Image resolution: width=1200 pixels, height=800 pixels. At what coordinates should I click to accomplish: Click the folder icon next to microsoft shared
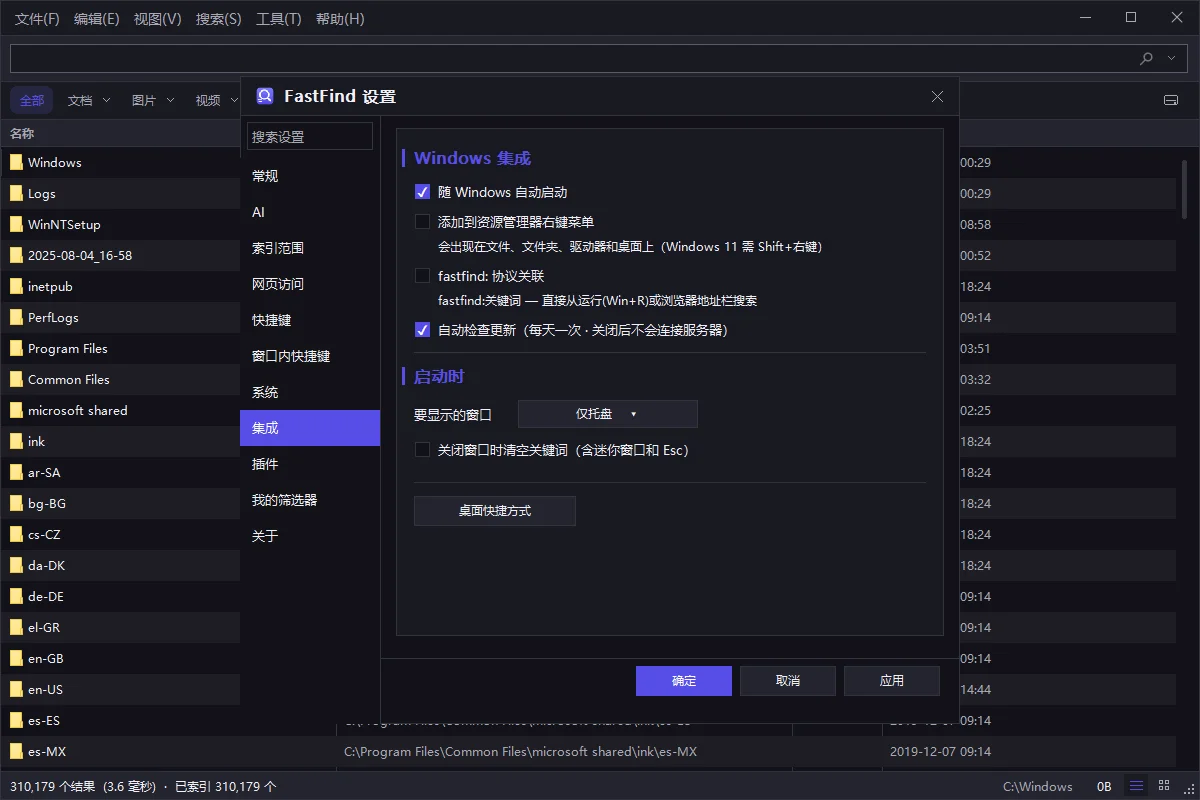tap(16, 410)
